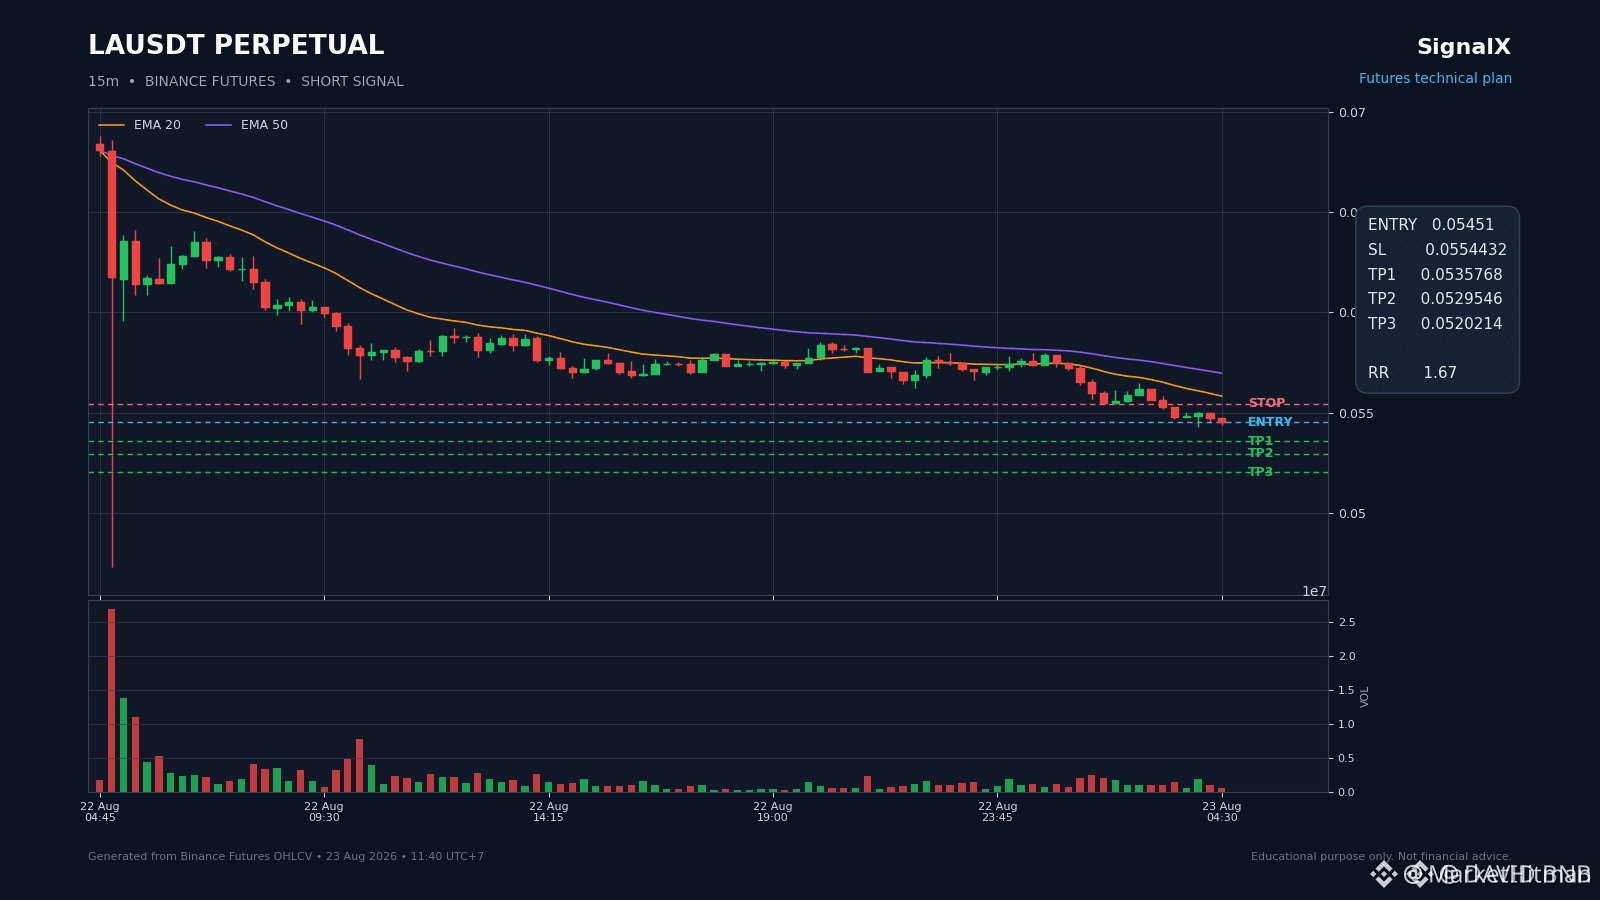Click the ENTRY level label on the chart
1600x900 pixels.
pyautogui.click(x=1270, y=422)
